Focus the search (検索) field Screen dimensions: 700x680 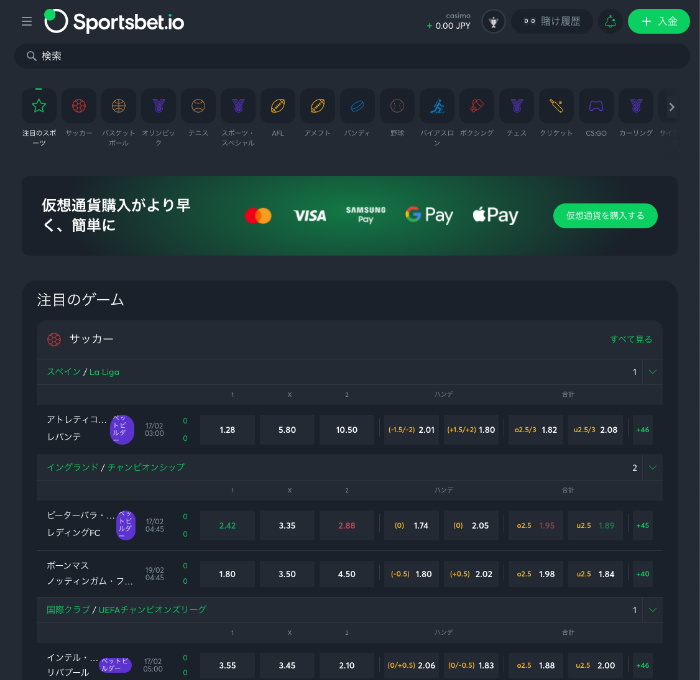point(350,57)
